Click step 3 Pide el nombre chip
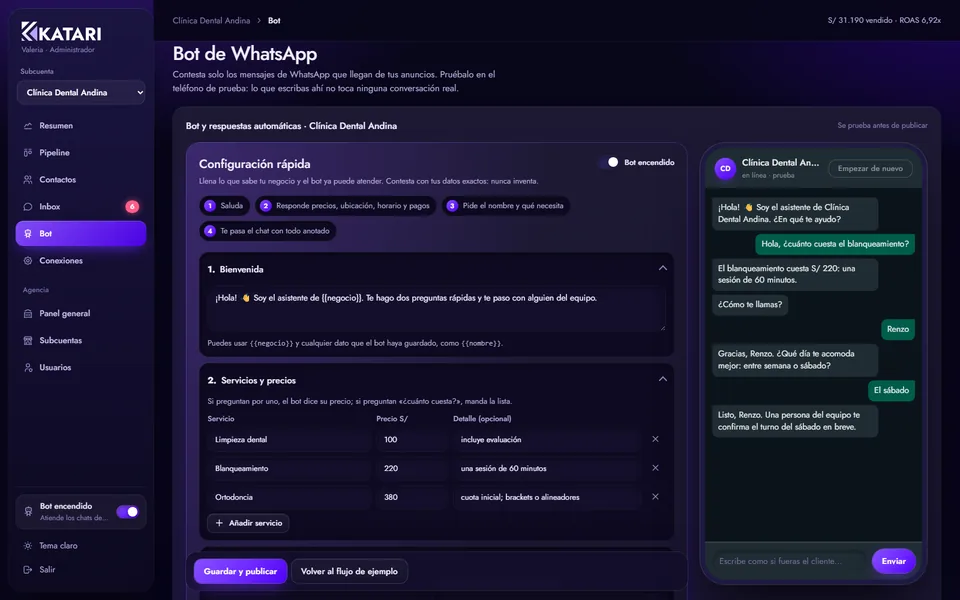The height and width of the screenshot is (600, 960). click(x=506, y=206)
